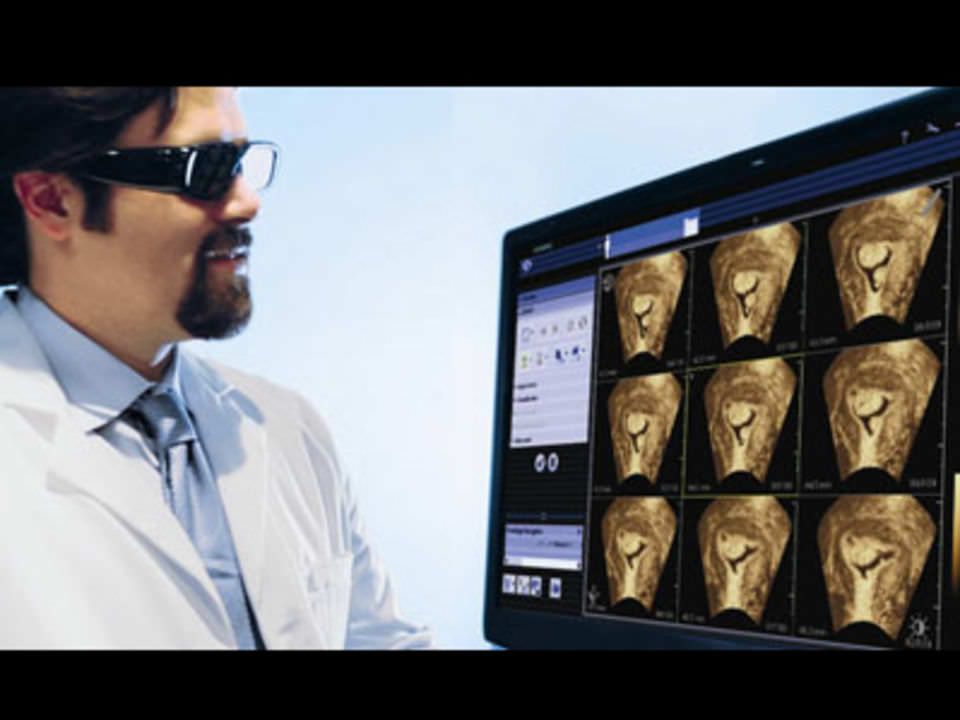The image size is (960, 720).
Task: Click the last icon in the bottom-left toolbar
Action: click(x=555, y=586)
